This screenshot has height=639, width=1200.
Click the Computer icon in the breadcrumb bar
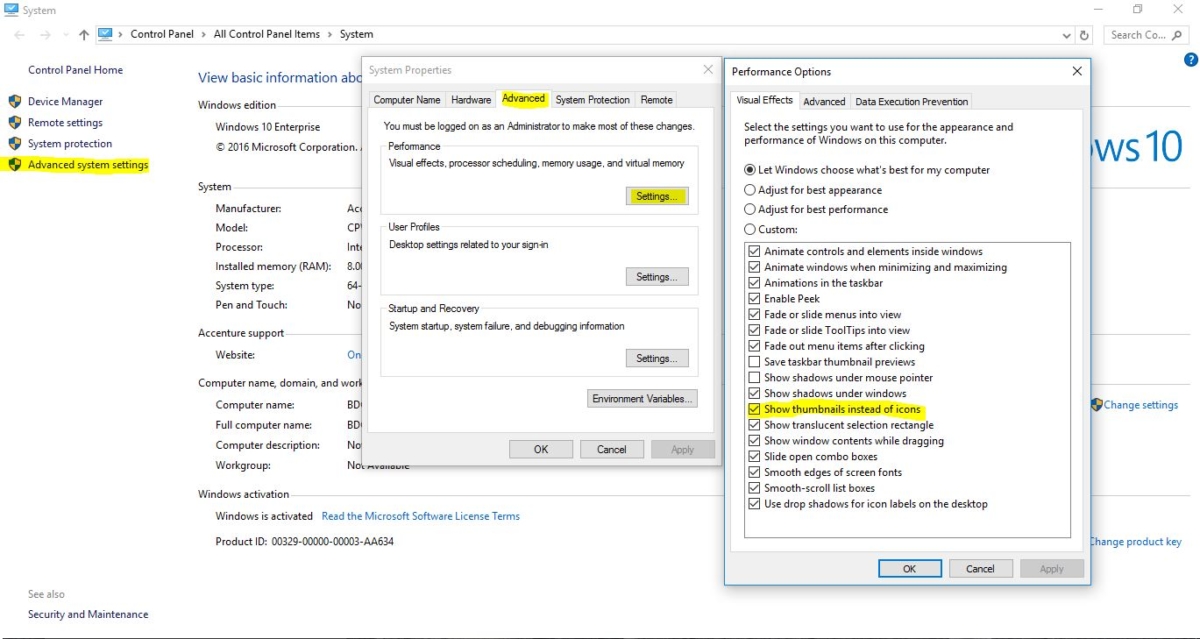point(106,33)
